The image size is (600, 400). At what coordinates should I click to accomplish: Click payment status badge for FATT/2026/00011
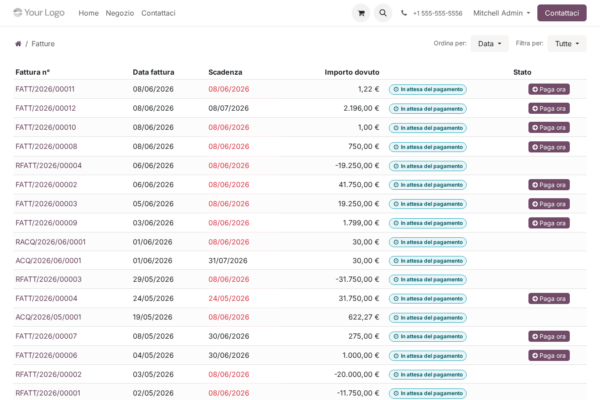pos(427,89)
